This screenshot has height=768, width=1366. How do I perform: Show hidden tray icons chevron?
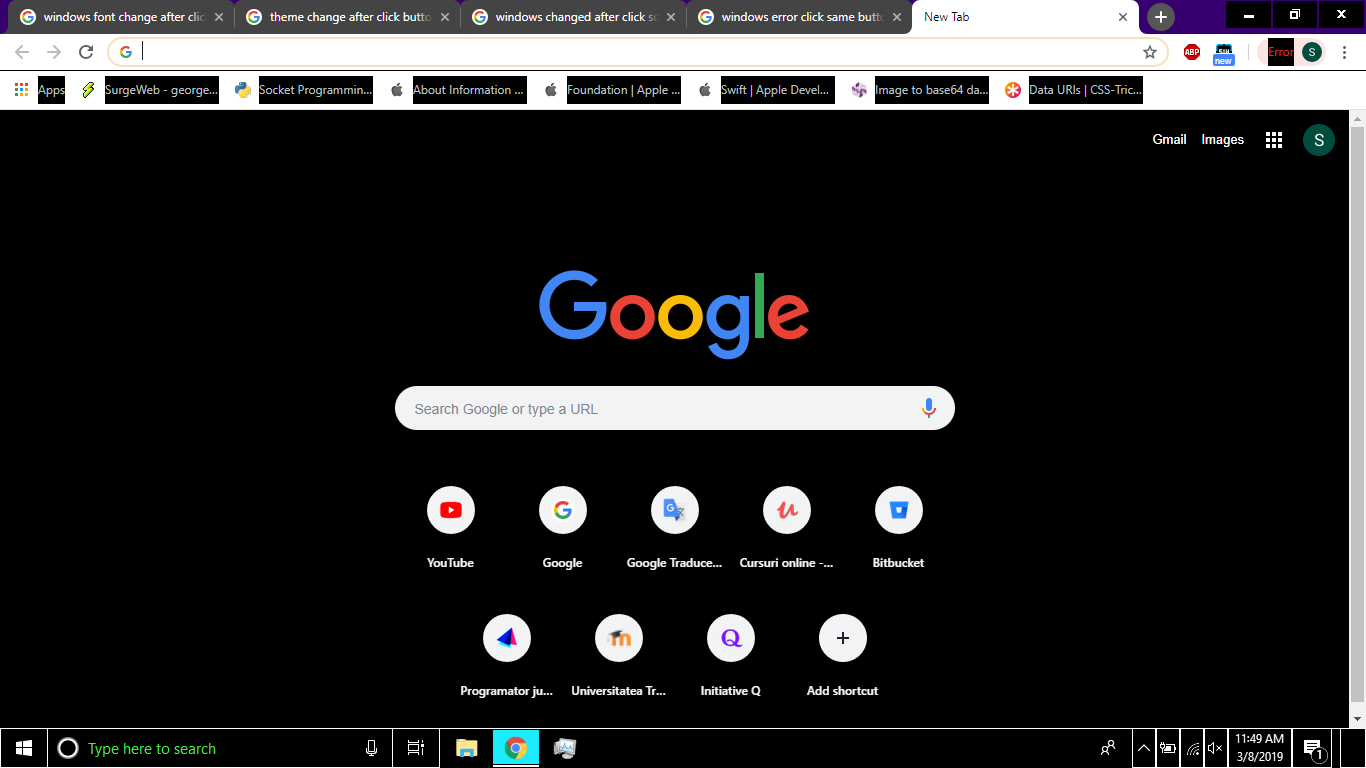click(1144, 748)
